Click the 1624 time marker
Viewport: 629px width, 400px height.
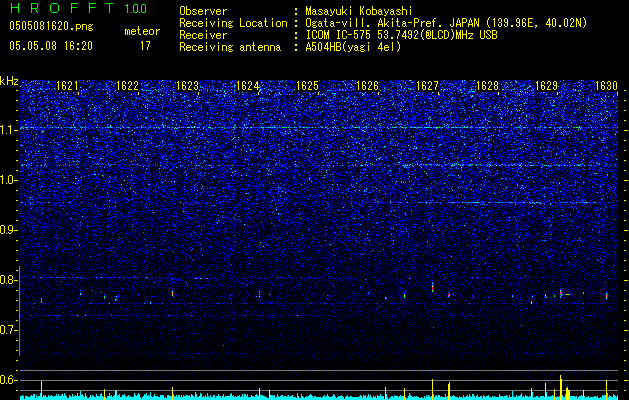(x=248, y=86)
